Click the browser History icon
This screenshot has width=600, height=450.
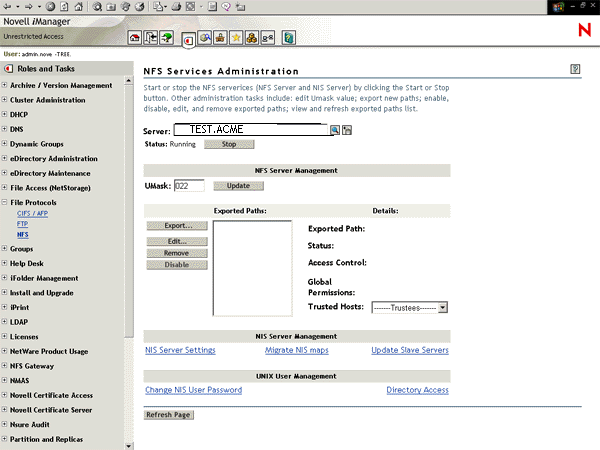tap(140, 7)
